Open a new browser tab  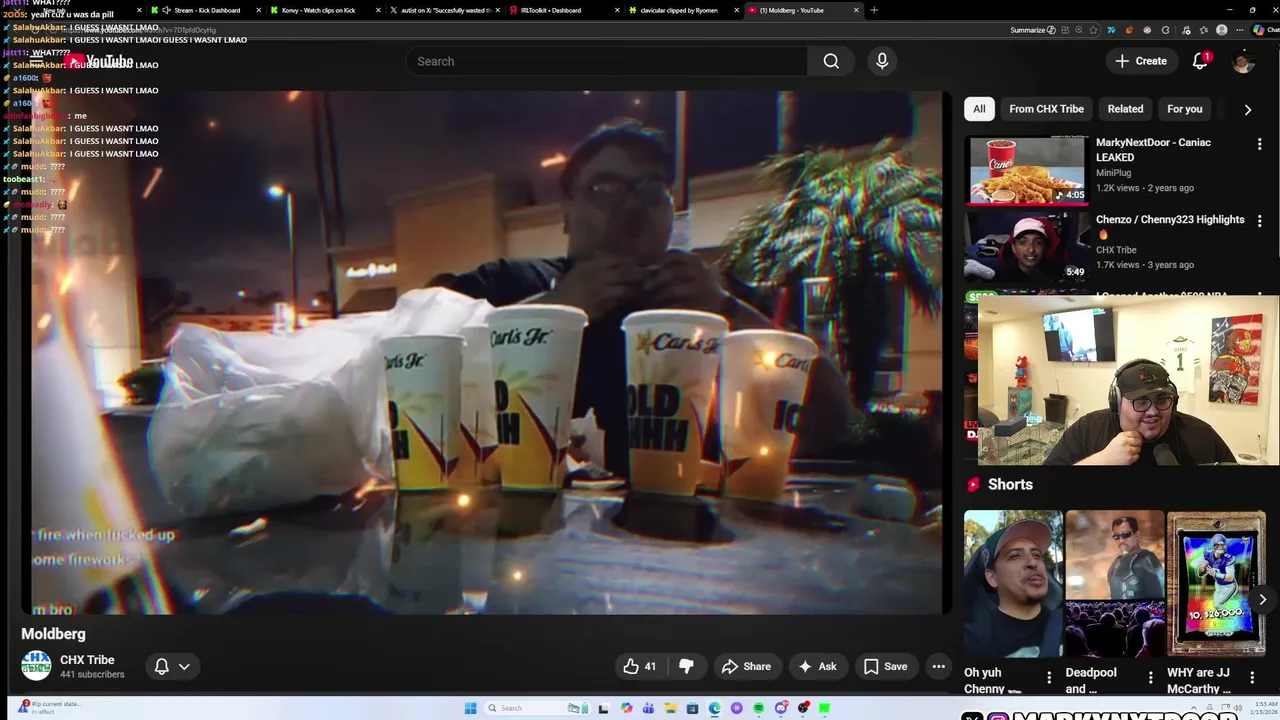pyautogui.click(x=874, y=10)
